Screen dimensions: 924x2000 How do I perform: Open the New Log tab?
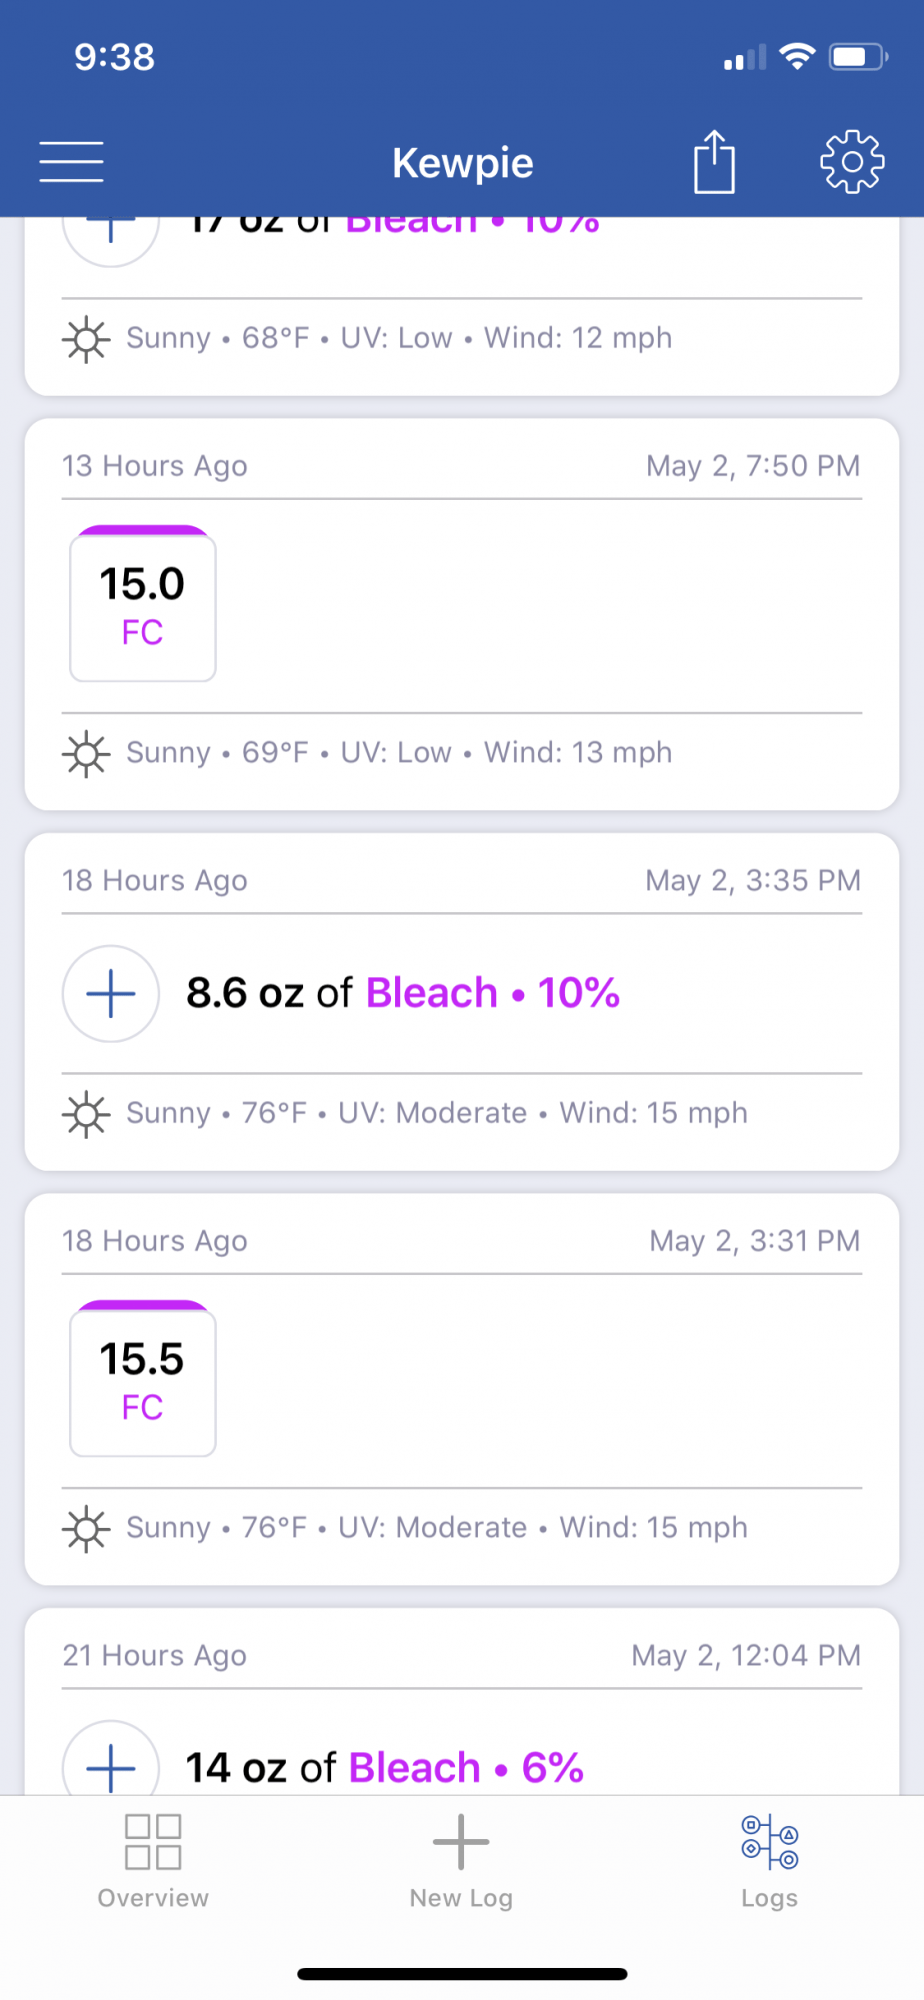(461, 1862)
